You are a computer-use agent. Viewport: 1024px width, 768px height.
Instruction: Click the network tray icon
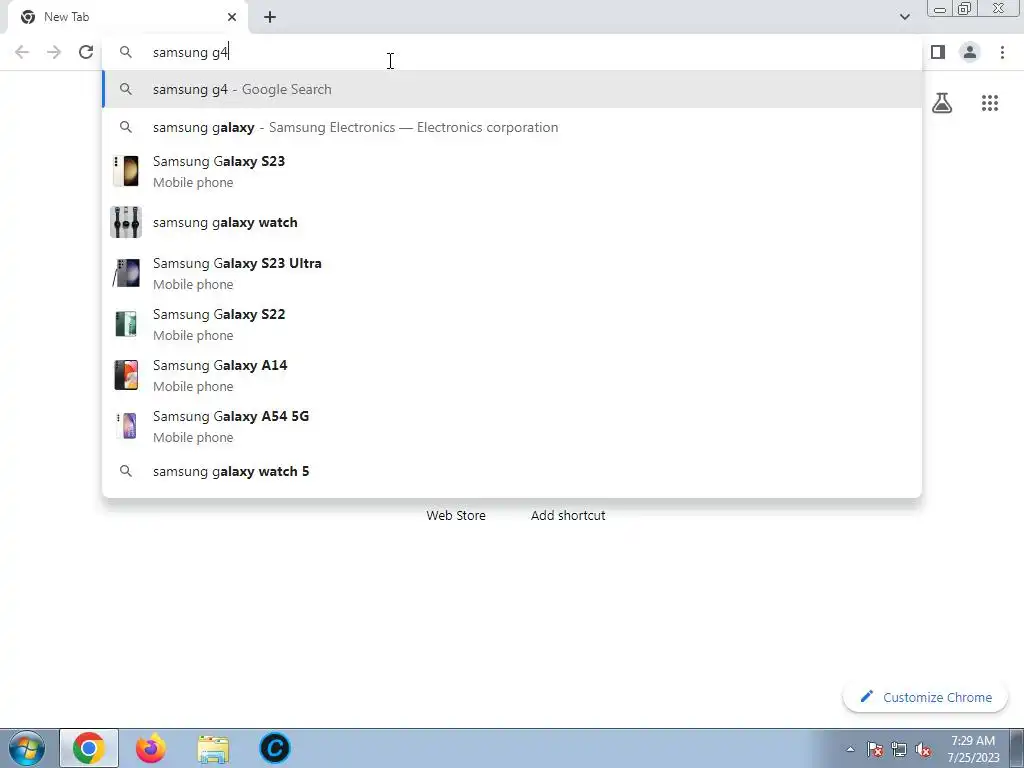click(x=899, y=749)
